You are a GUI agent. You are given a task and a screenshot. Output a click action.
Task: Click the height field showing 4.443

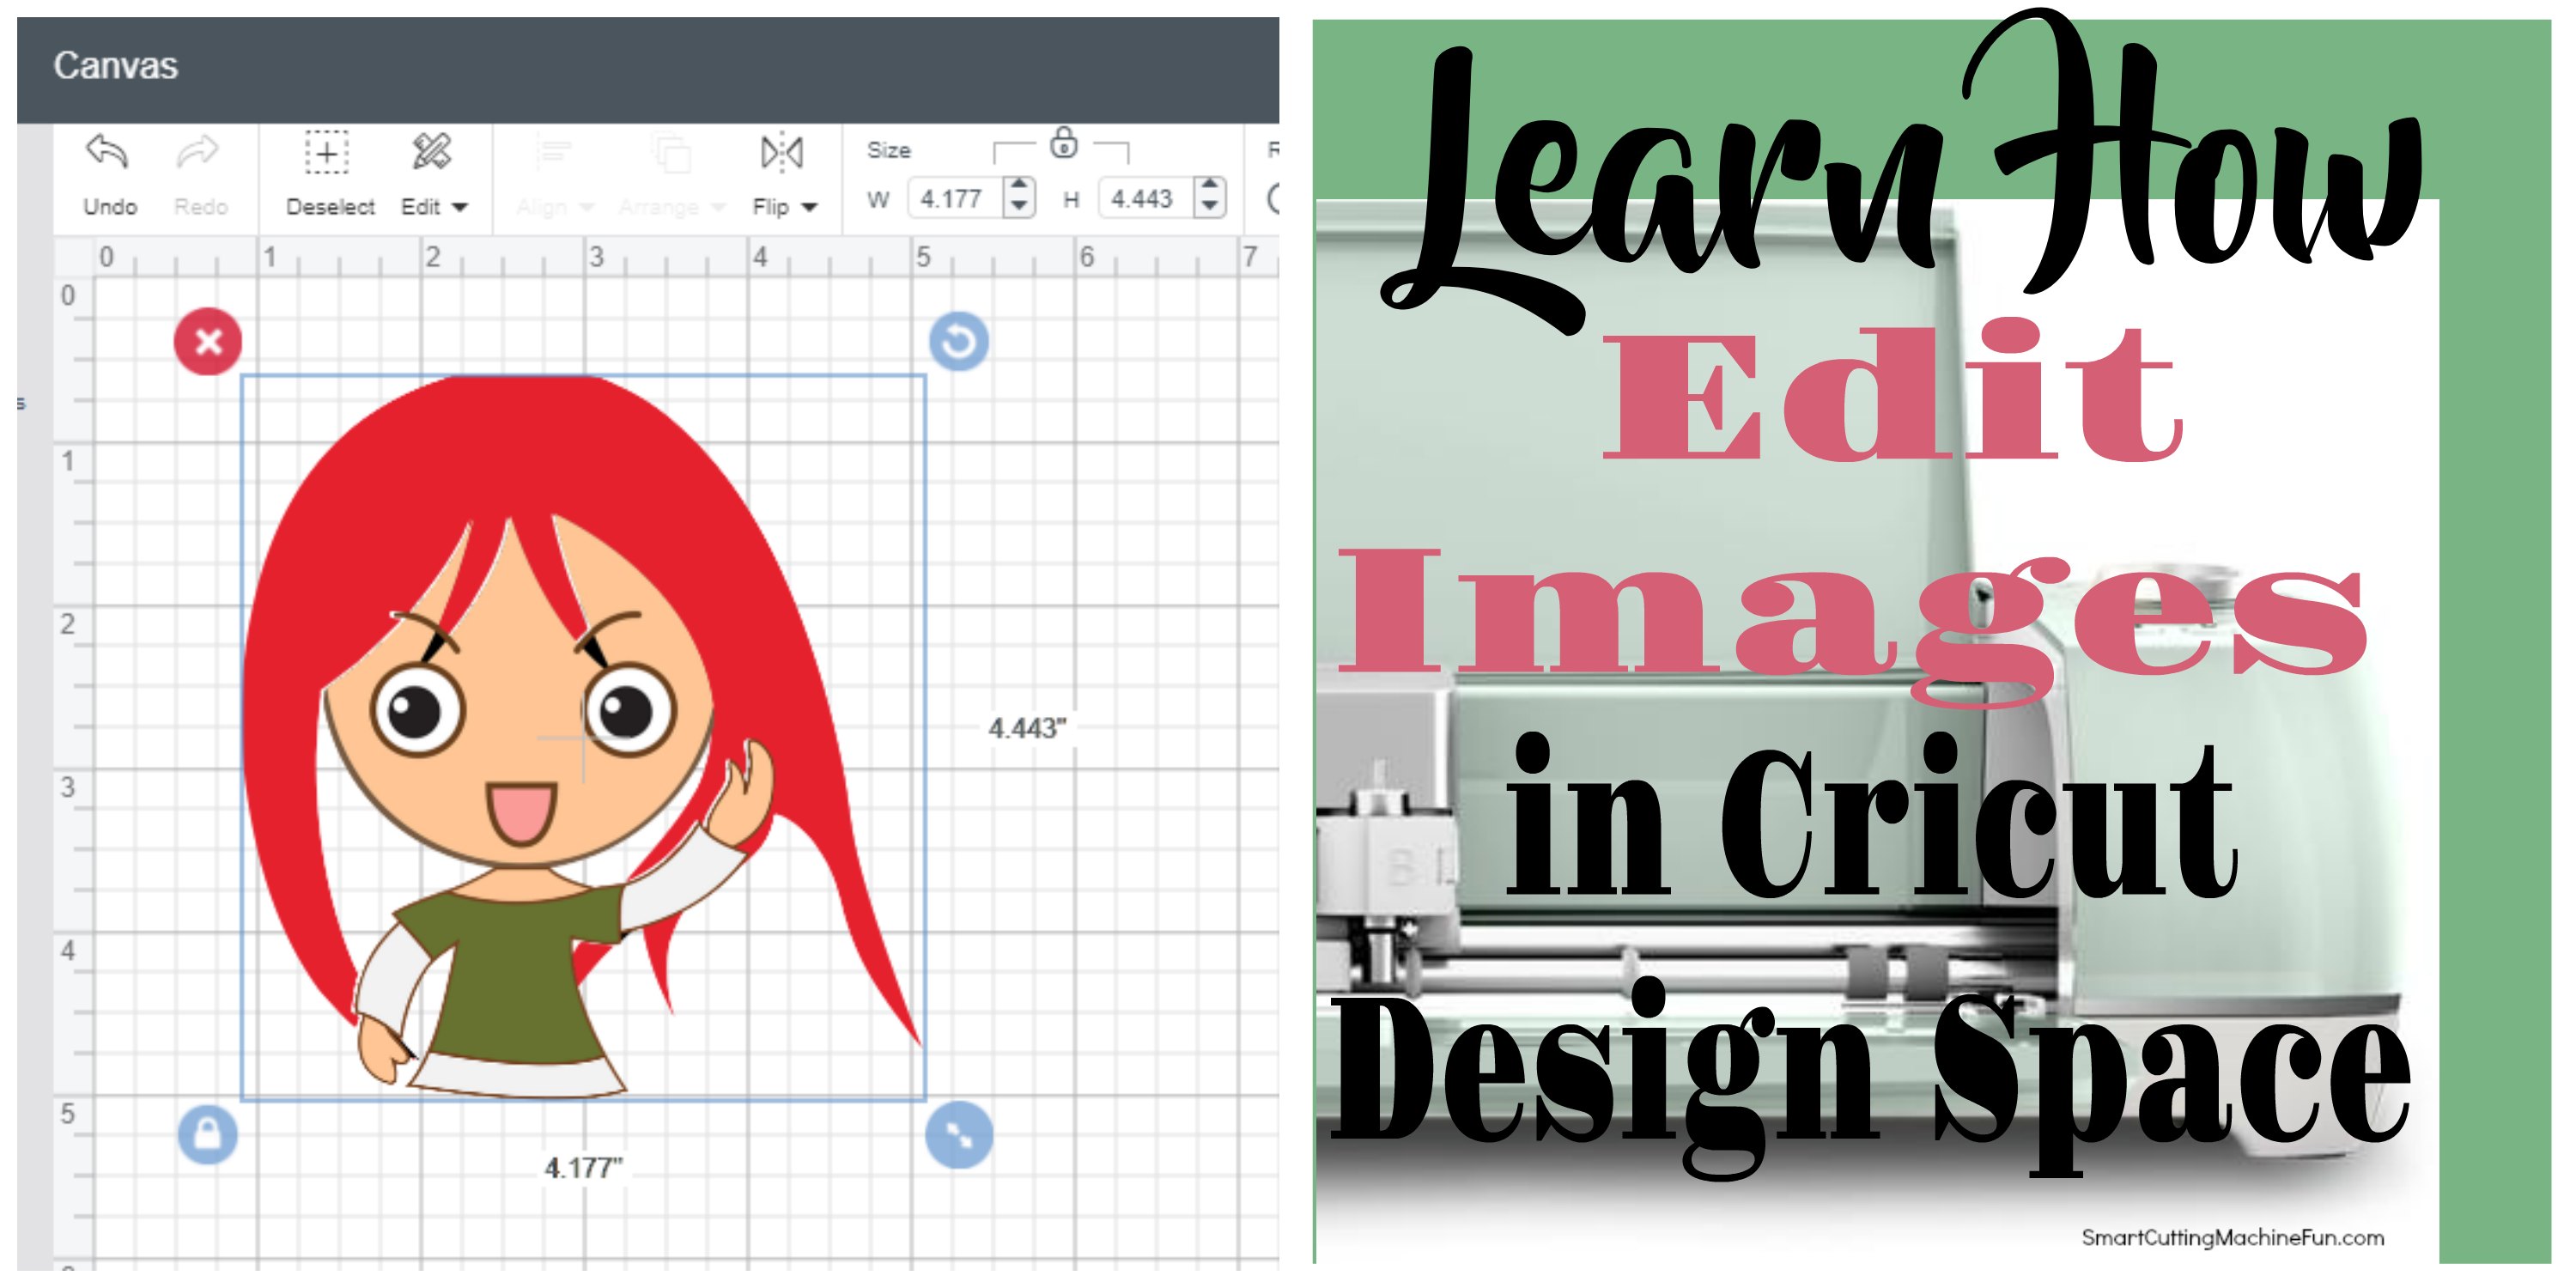click(x=1147, y=199)
